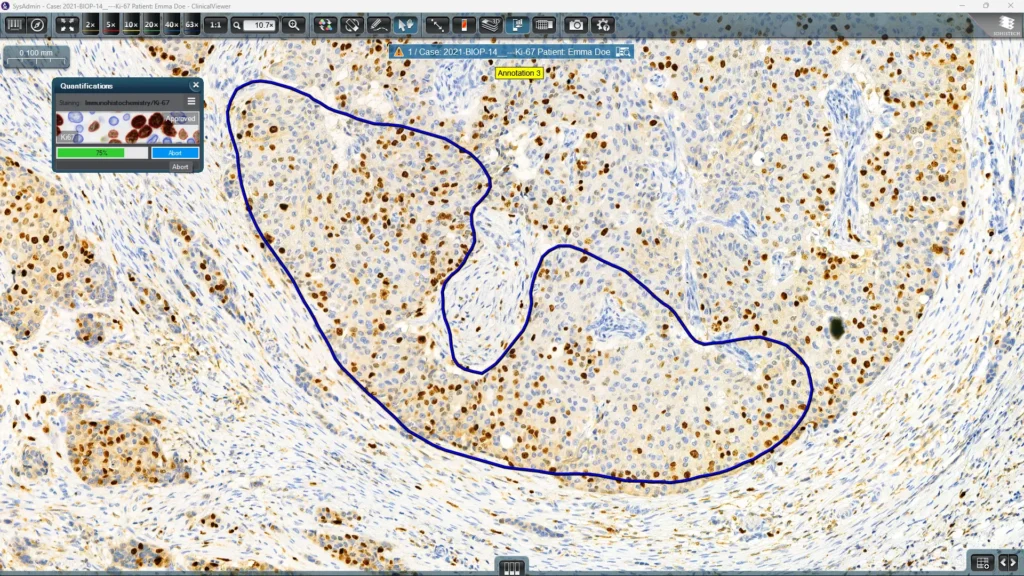1024x576 pixels.
Task: Click the zoom value field showing 10.7x
Action: pyautogui.click(x=260, y=25)
